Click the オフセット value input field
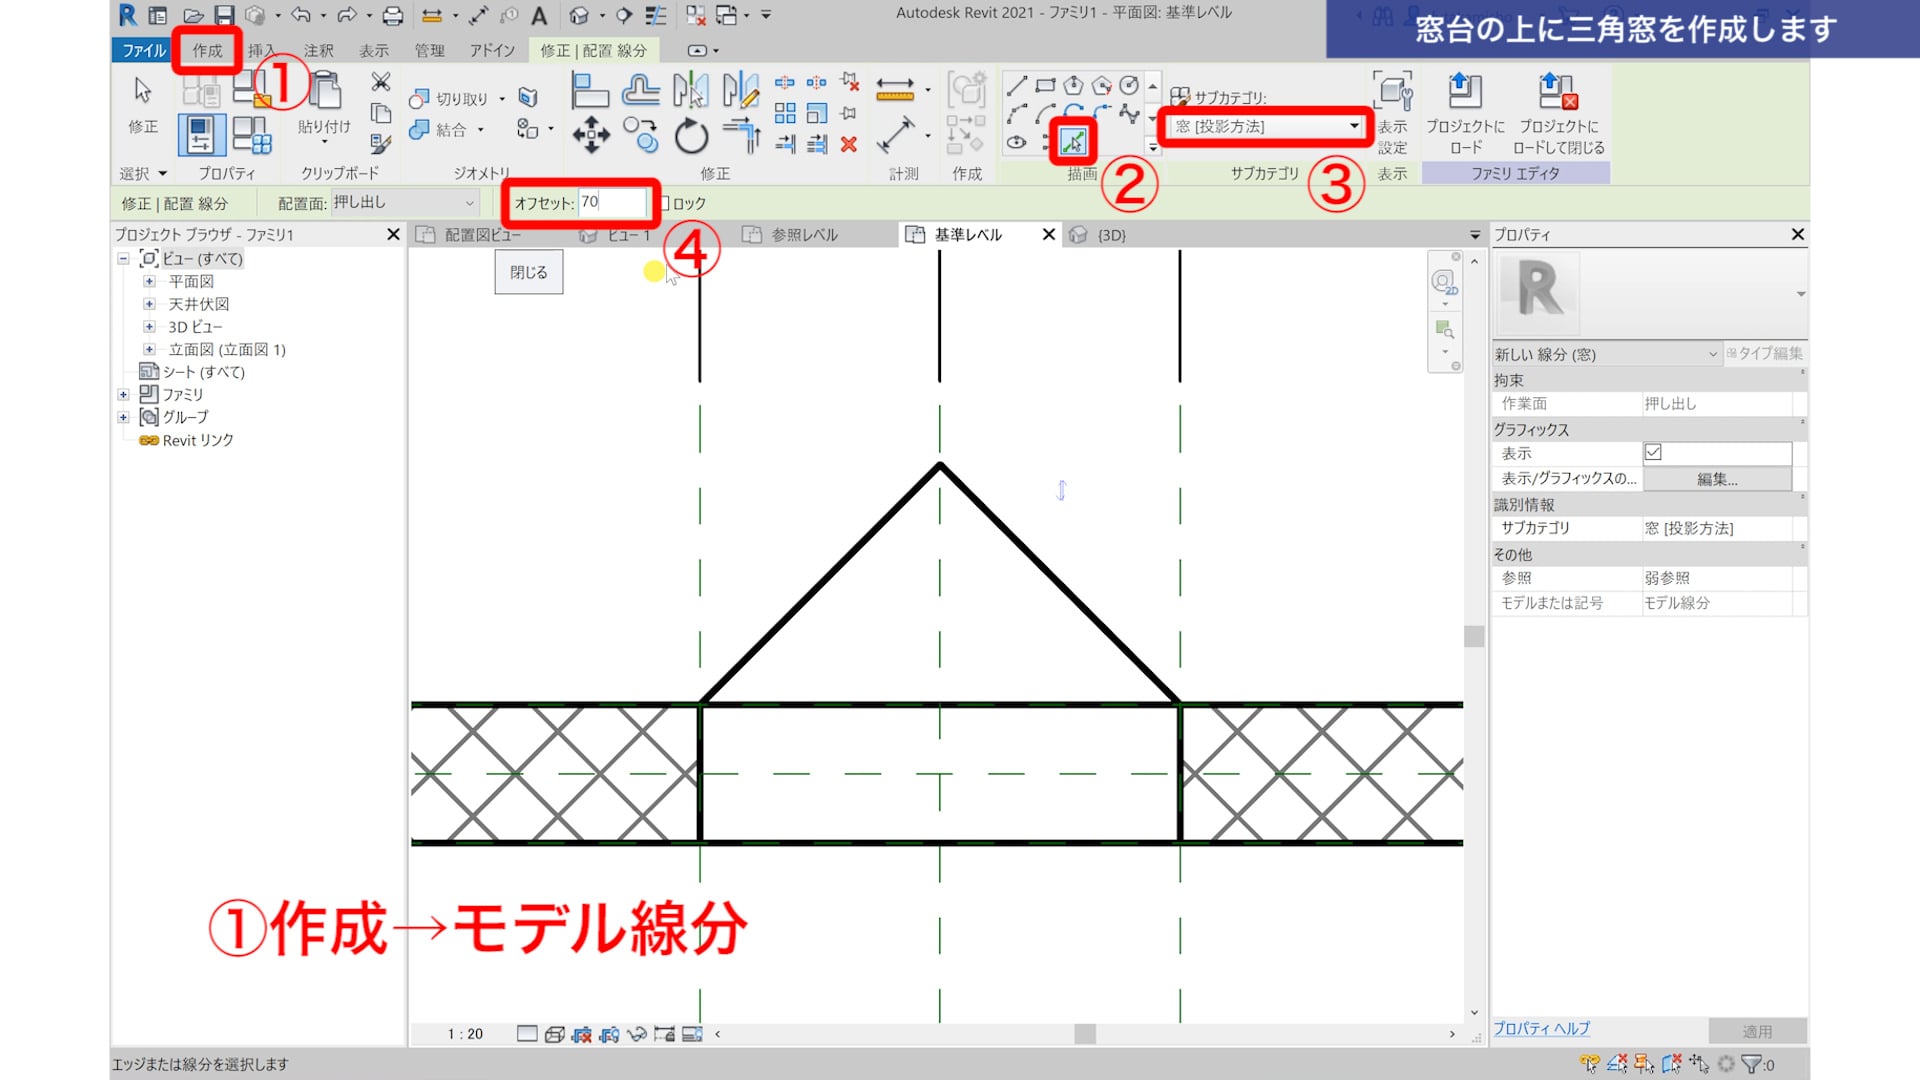The height and width of the screenshot is (1080, 1920). click(x=612, y=203)
